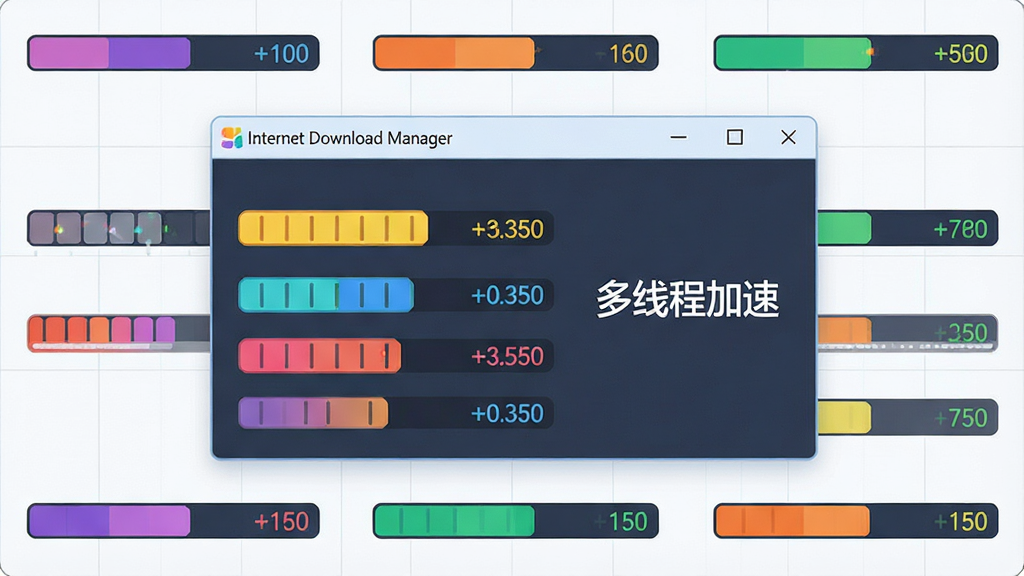Click the +0.350 value beside purple-orange bar
The height and width of the screenshot is (576, 1024).
pyautogui.click(x=507, y=413)
